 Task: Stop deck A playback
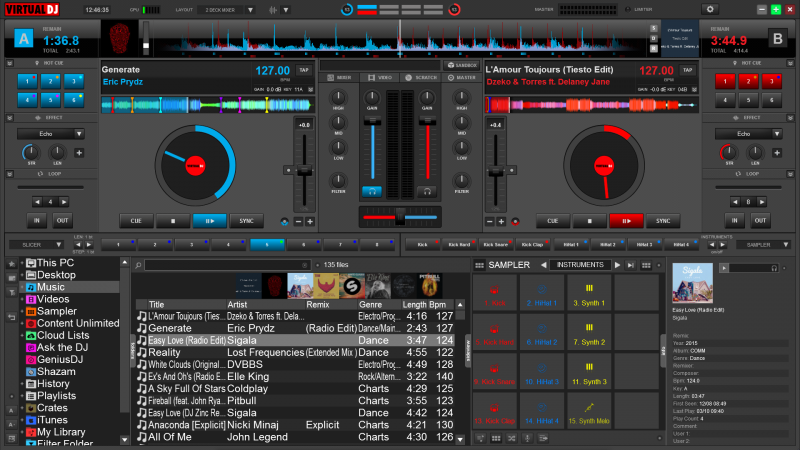coord(172,221)
